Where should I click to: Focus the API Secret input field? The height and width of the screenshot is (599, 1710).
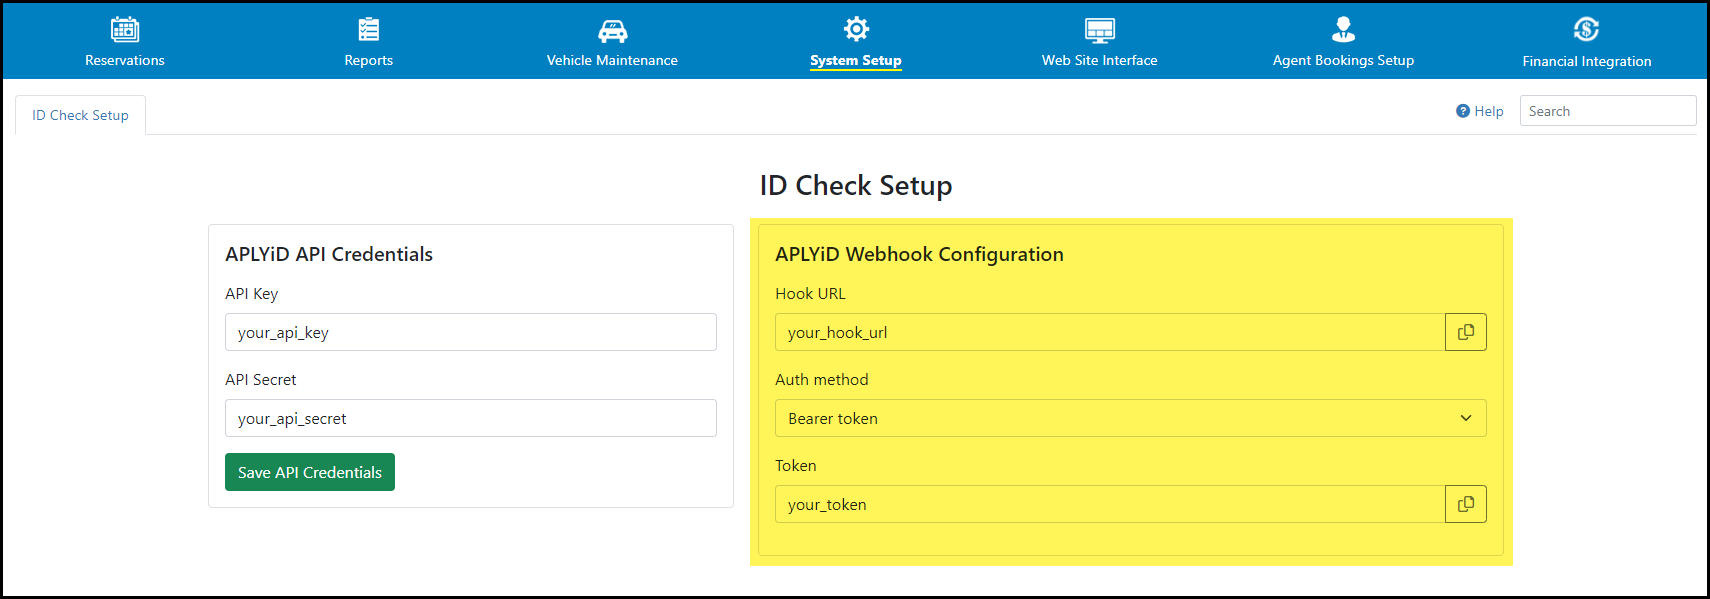[471, 418]
